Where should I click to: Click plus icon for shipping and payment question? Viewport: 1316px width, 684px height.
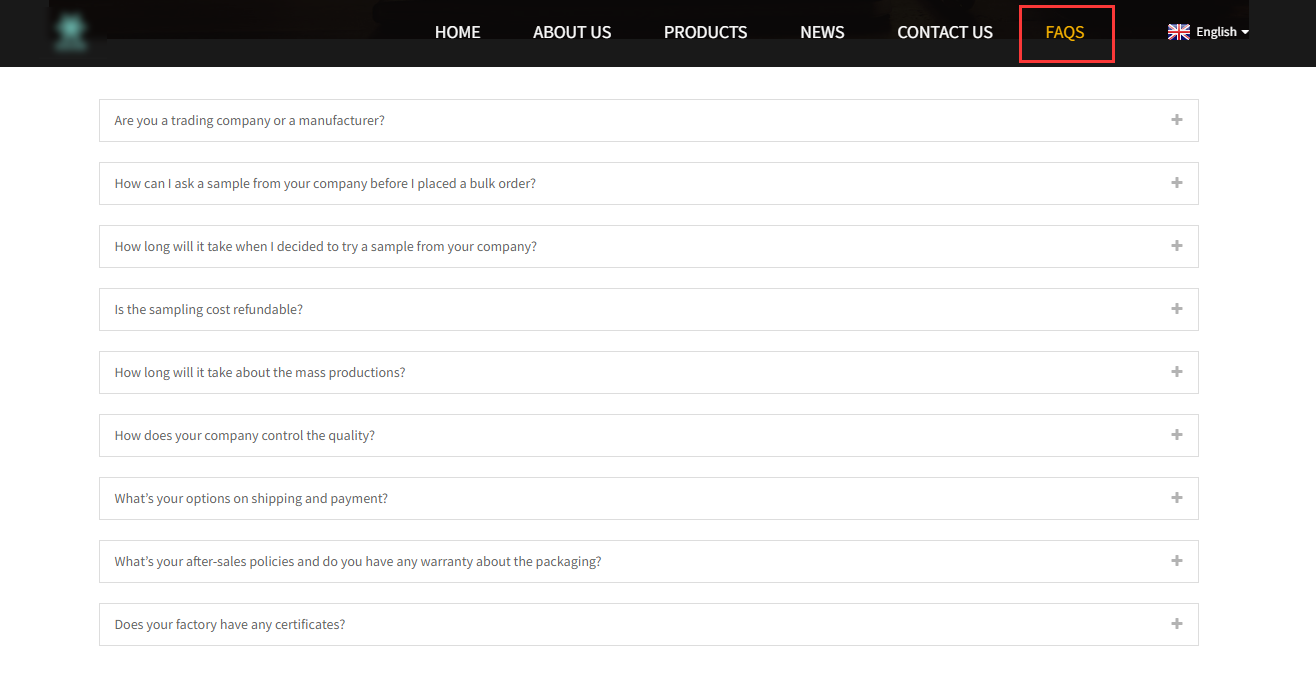(x=1176, y=498)
